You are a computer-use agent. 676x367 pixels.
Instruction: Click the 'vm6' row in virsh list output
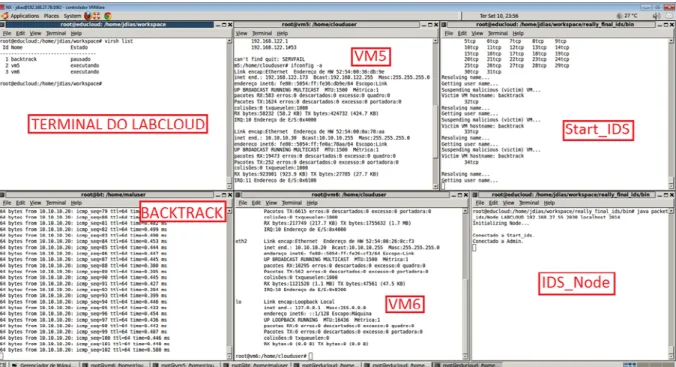52,72
